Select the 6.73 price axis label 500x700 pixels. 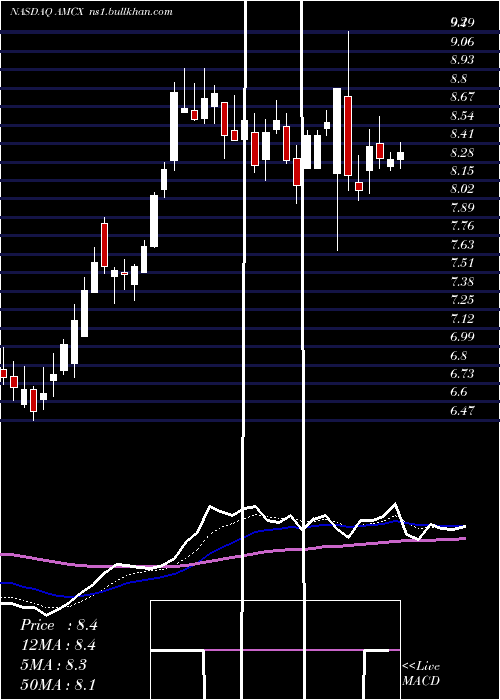(x=462, y=375)
